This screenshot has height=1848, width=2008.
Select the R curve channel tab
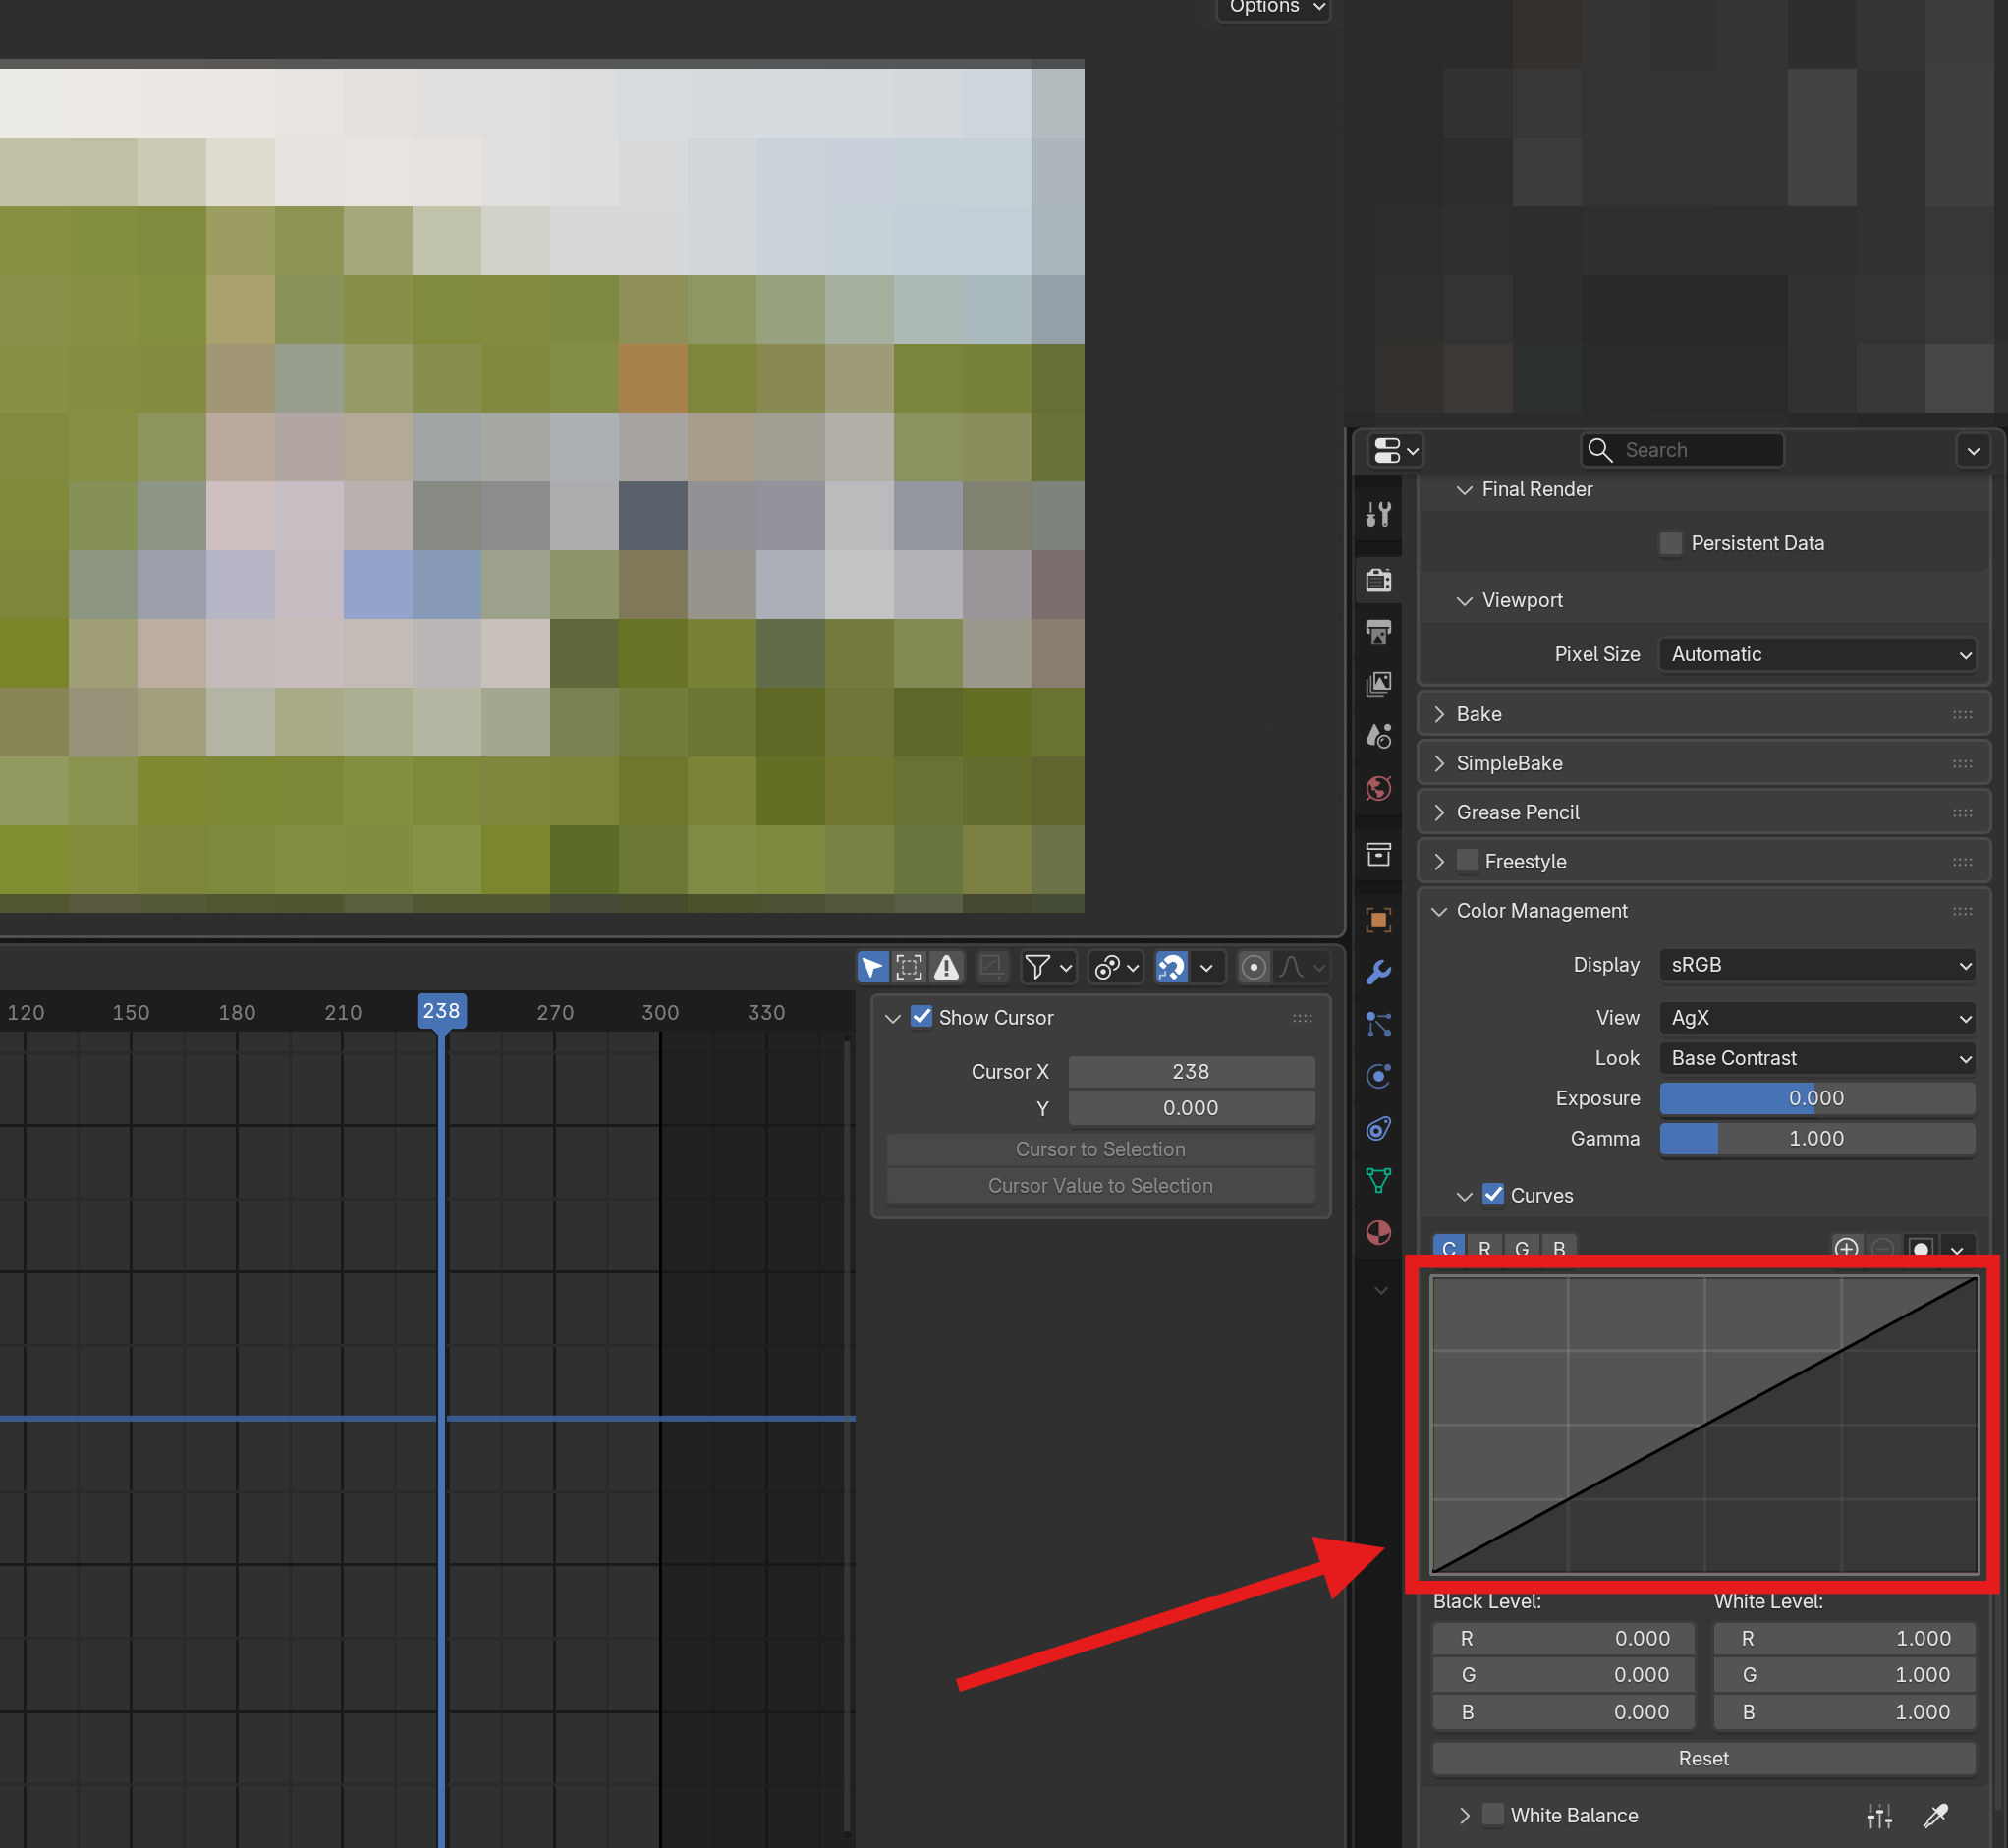[1484, 1248]
